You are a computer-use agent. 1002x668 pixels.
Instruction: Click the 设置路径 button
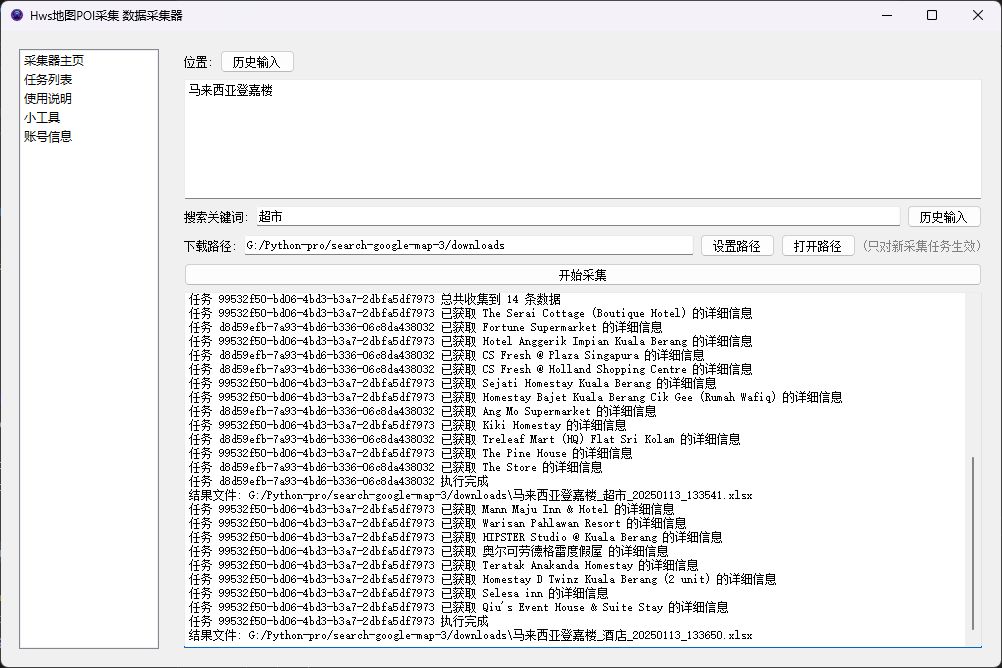[x=737, y=245]
